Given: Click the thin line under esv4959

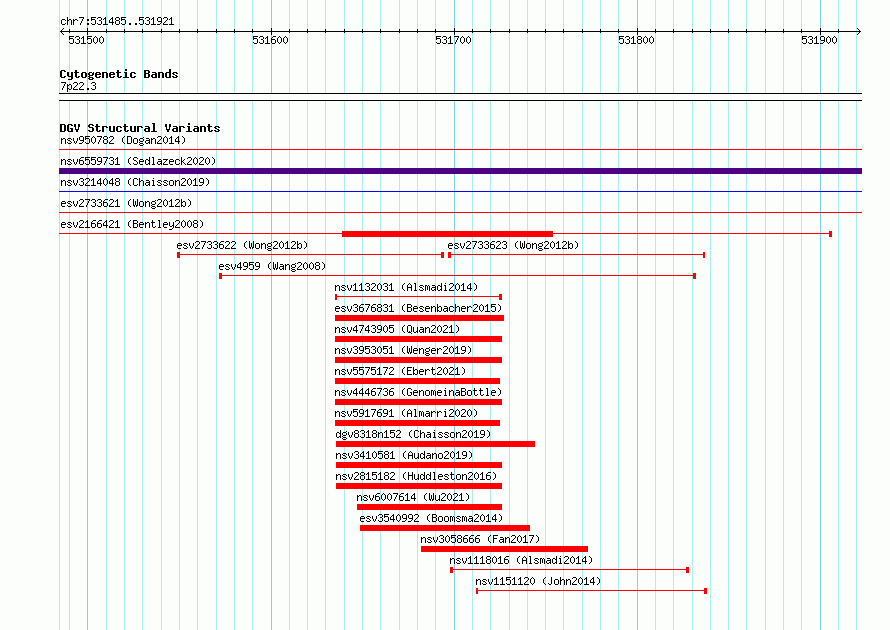Looking at the screenshot, I should pyautogui.click(x=457, y=276).
